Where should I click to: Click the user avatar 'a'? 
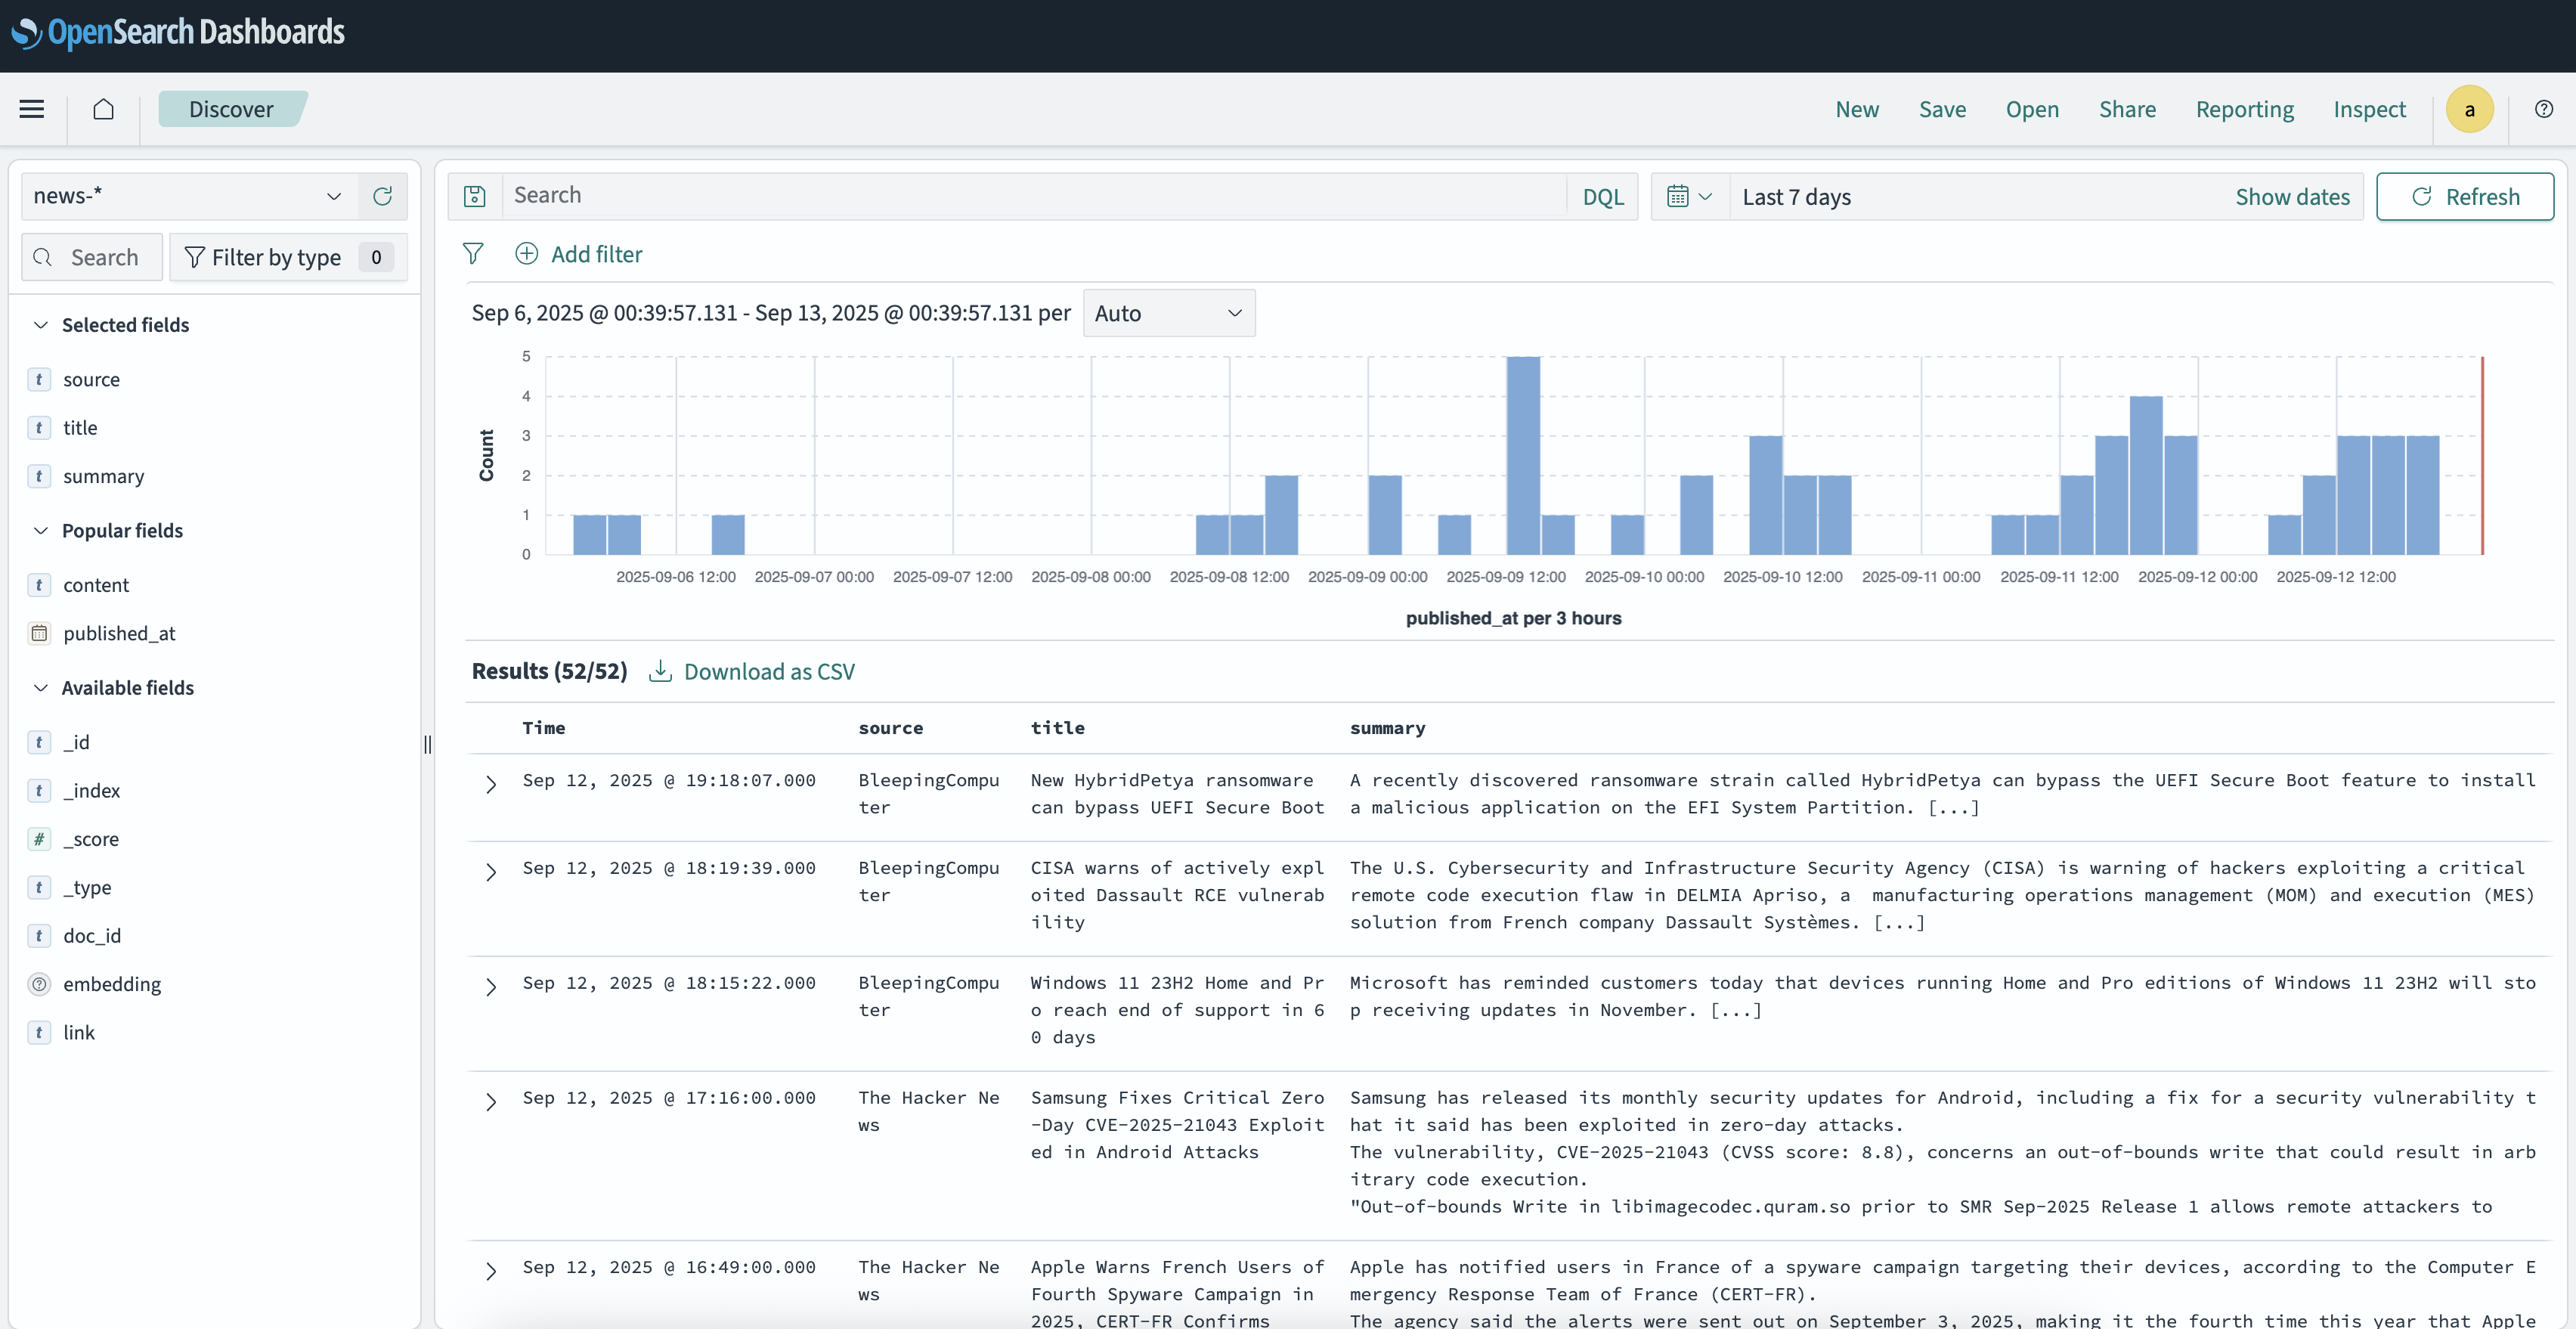pos(2468,109)
